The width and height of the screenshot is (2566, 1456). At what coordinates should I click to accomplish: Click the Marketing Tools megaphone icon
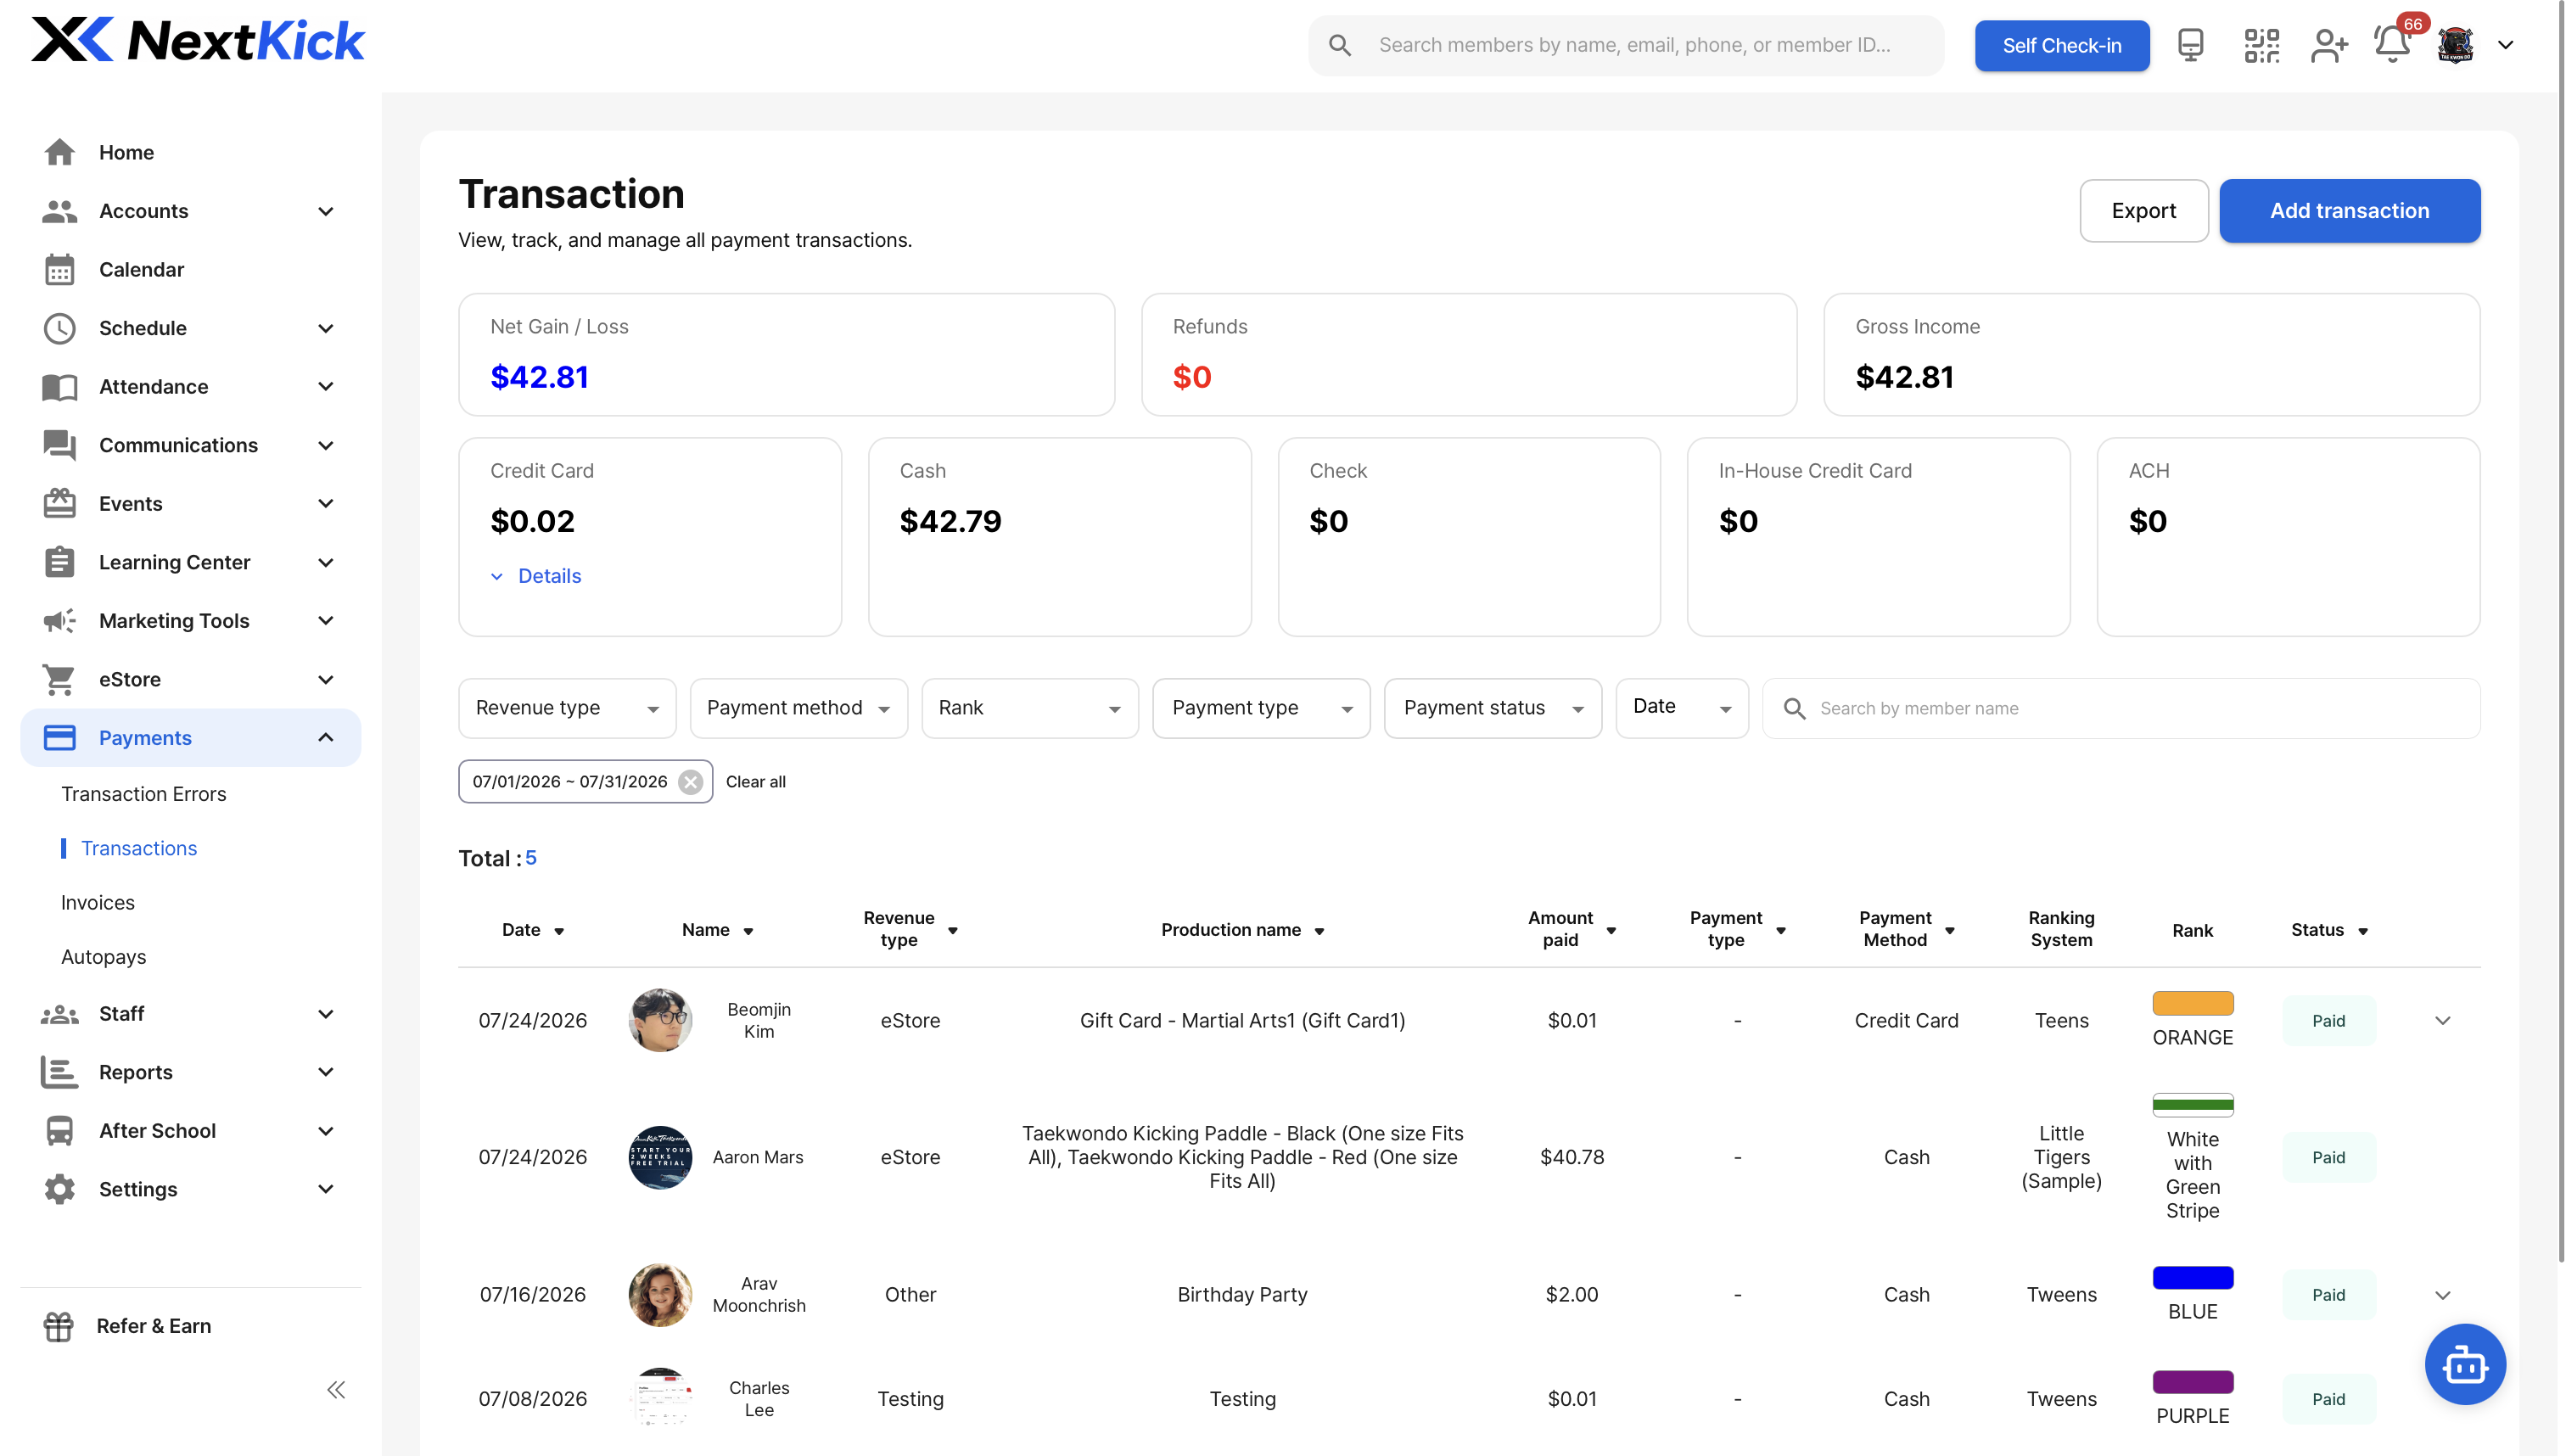click(x=59, y=620)
